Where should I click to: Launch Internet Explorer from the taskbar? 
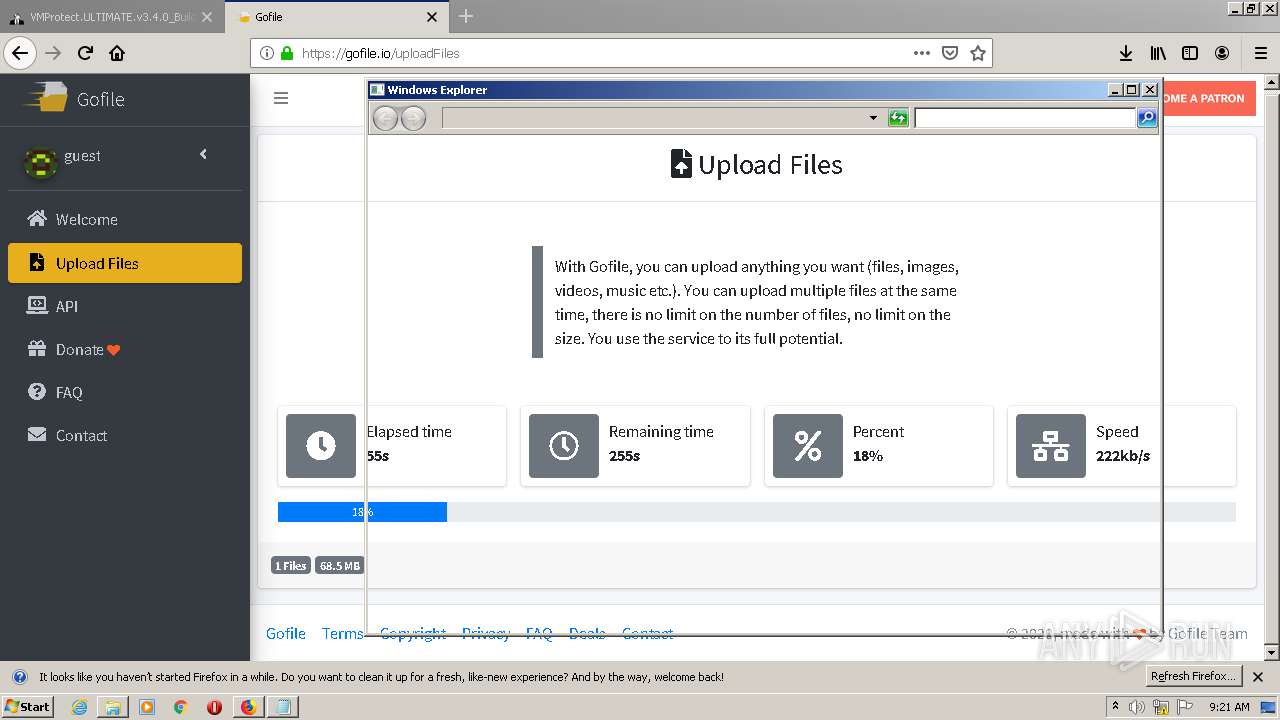[x=80, y=707]
